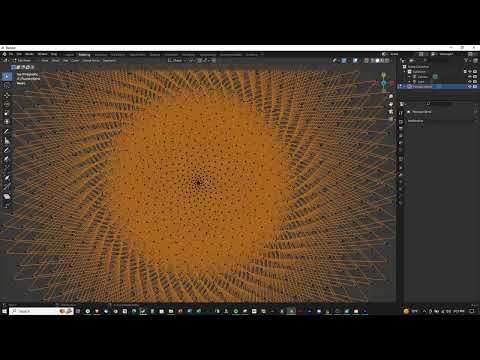Open the Window menu
Viewport: 480px width, 360px height.
click(x=43, y=54)
